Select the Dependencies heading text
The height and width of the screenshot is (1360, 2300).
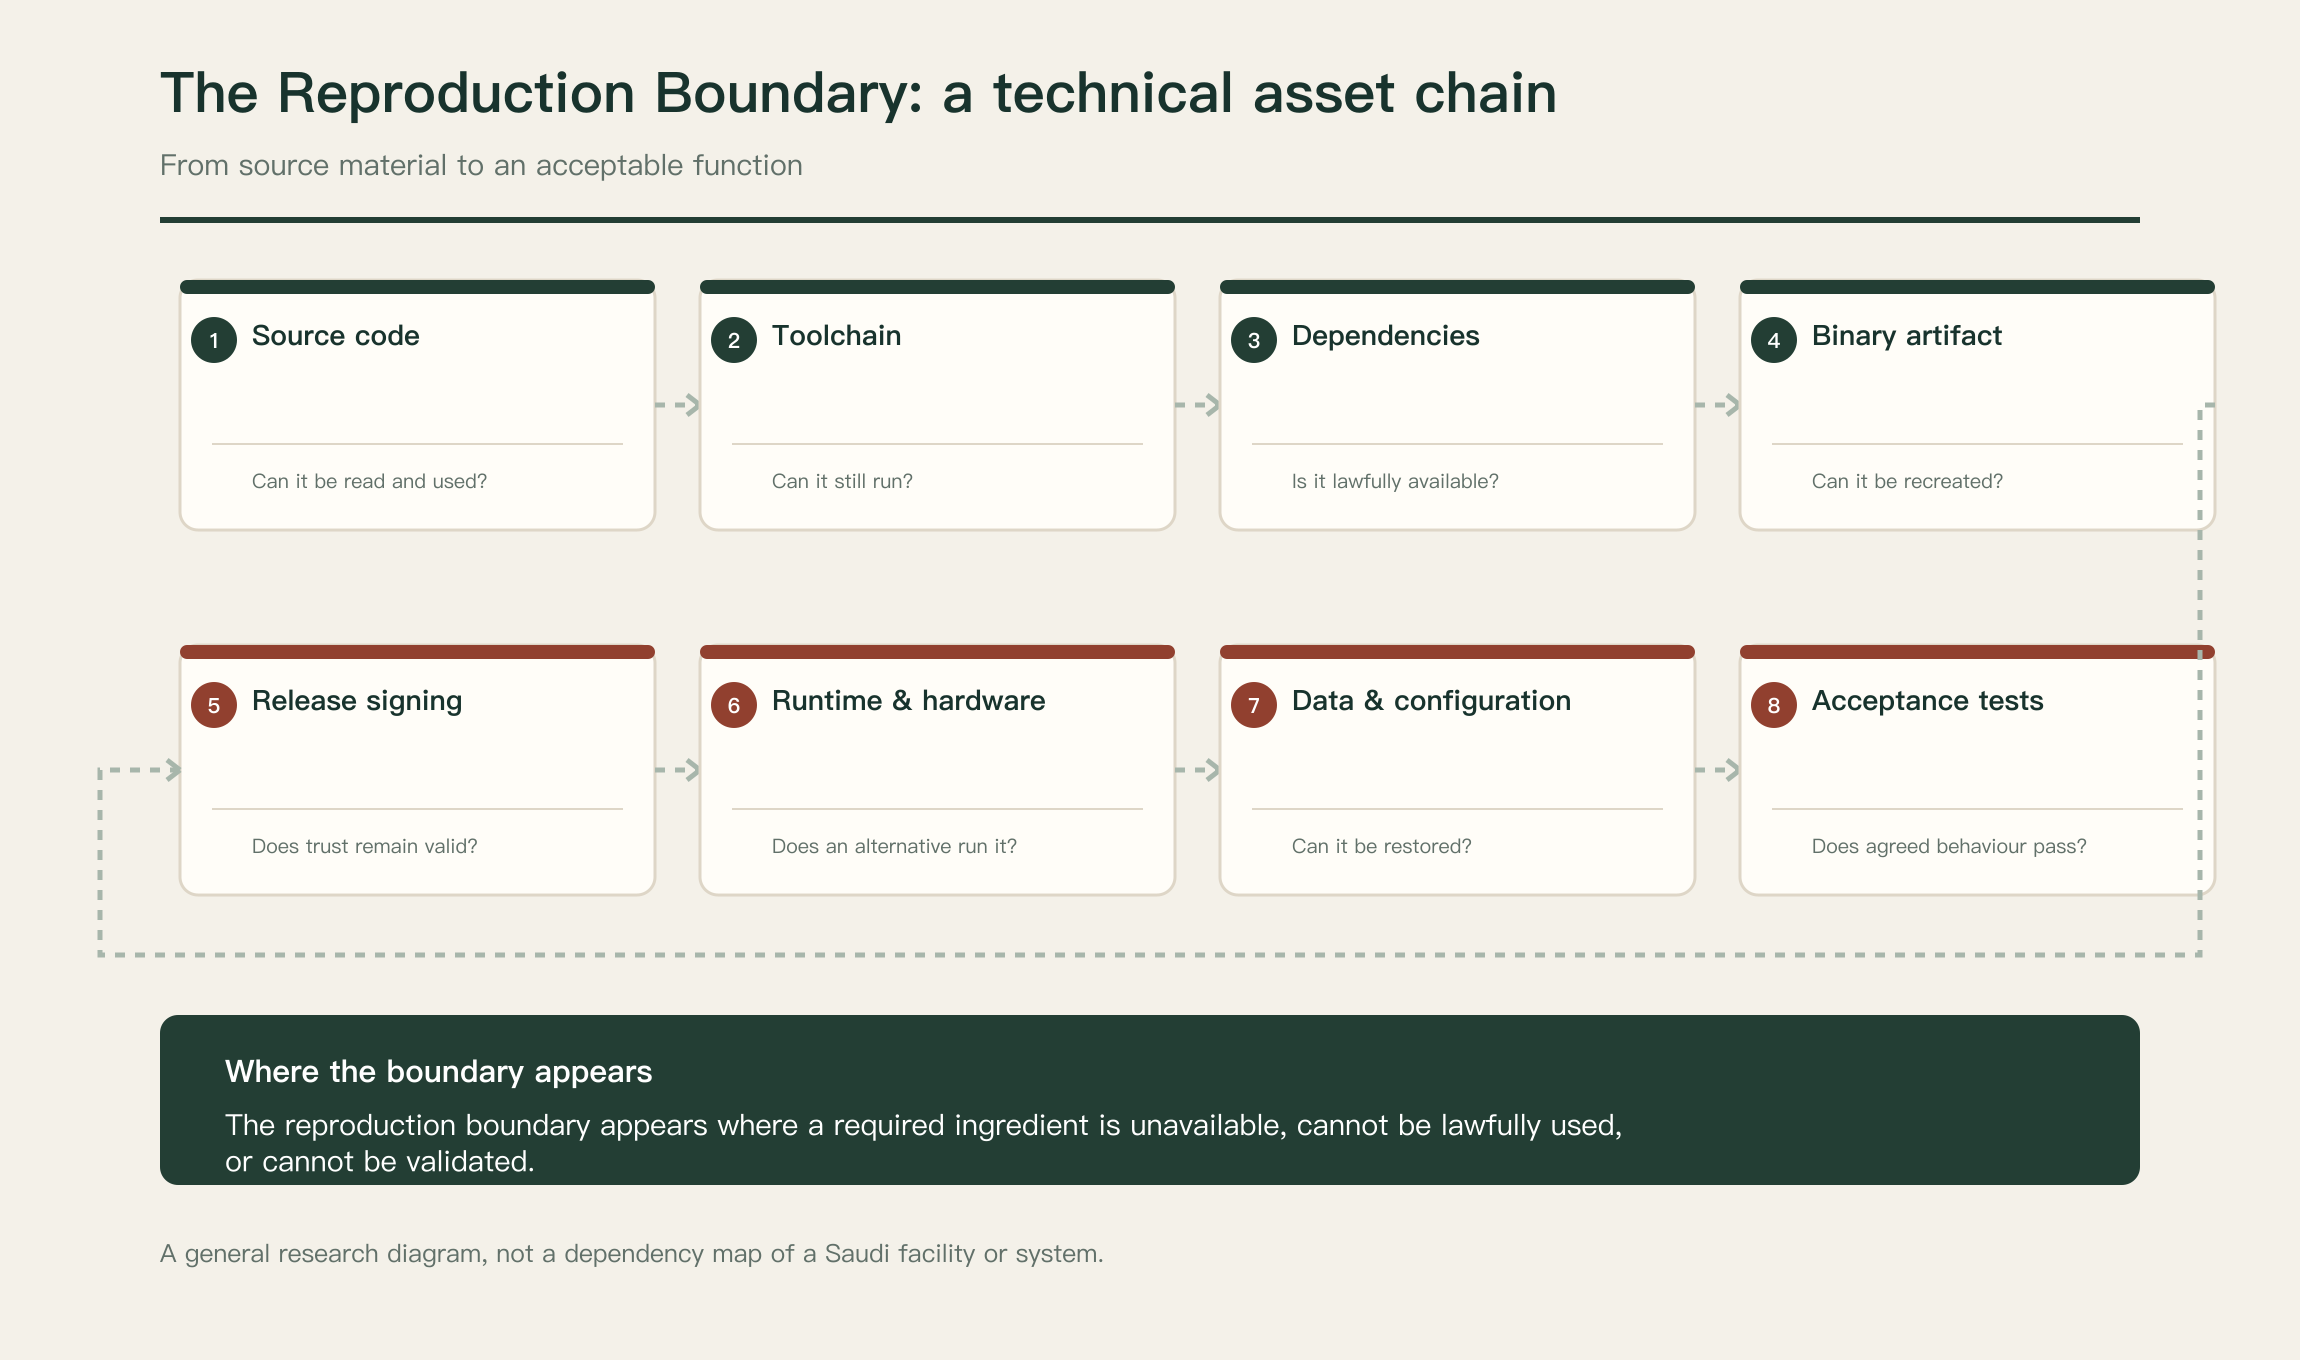click(1386, 336)
